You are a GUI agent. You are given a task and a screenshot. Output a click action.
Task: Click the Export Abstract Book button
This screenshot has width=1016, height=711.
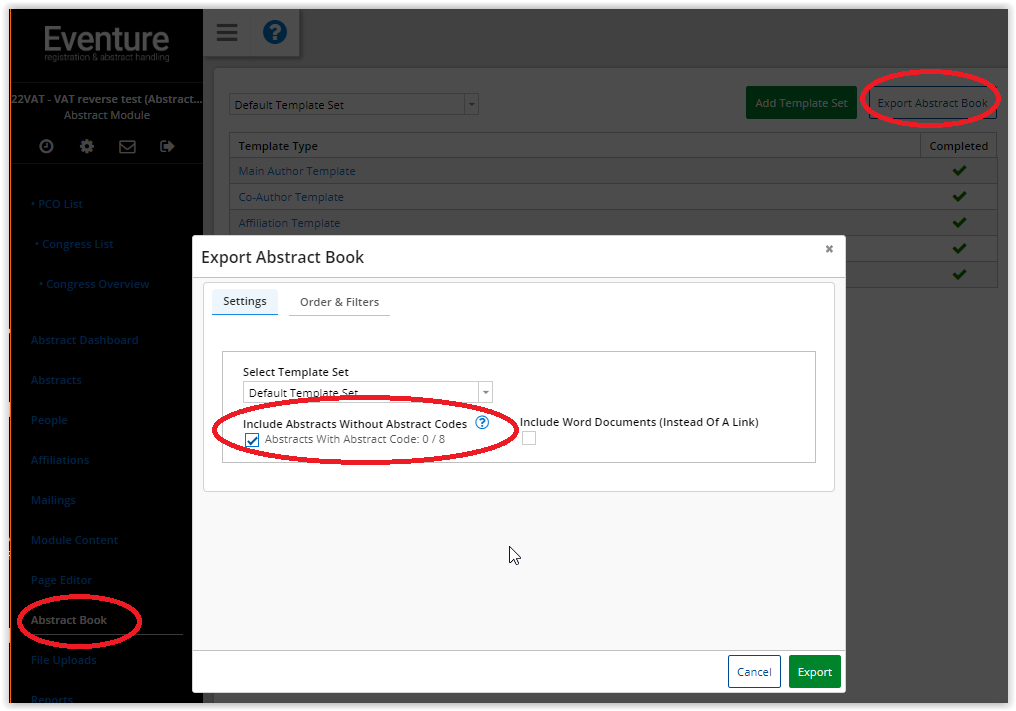932,103
